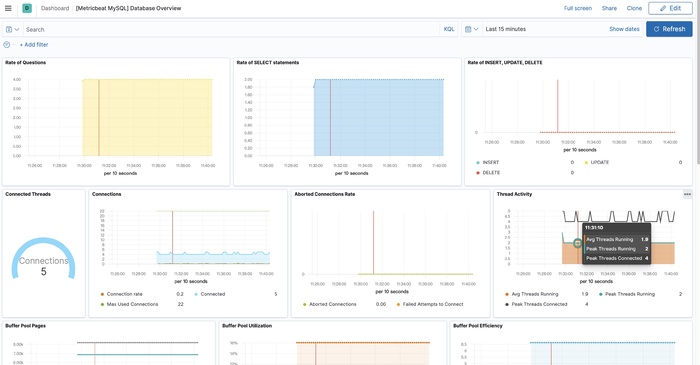Open Thread Activity panel options menu
Image resolution: width=700 pixels, height=365 pixels.
(x=687, y=194)
